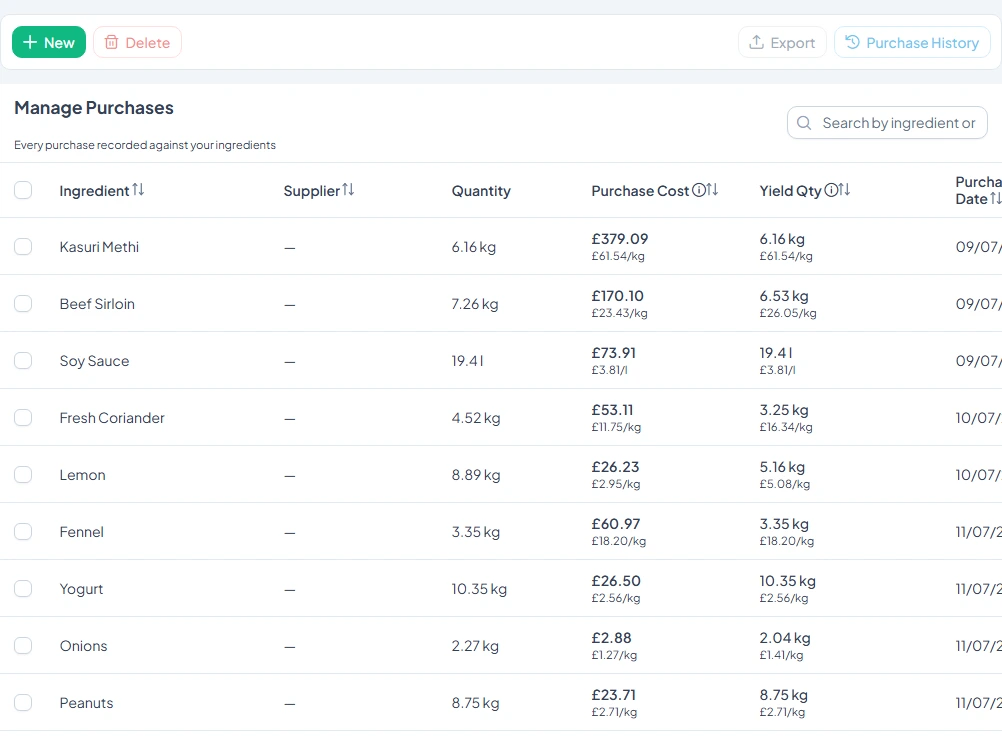Click the clock icon on Purchase History
The image size is (1002, 740).
coord(852,42)
